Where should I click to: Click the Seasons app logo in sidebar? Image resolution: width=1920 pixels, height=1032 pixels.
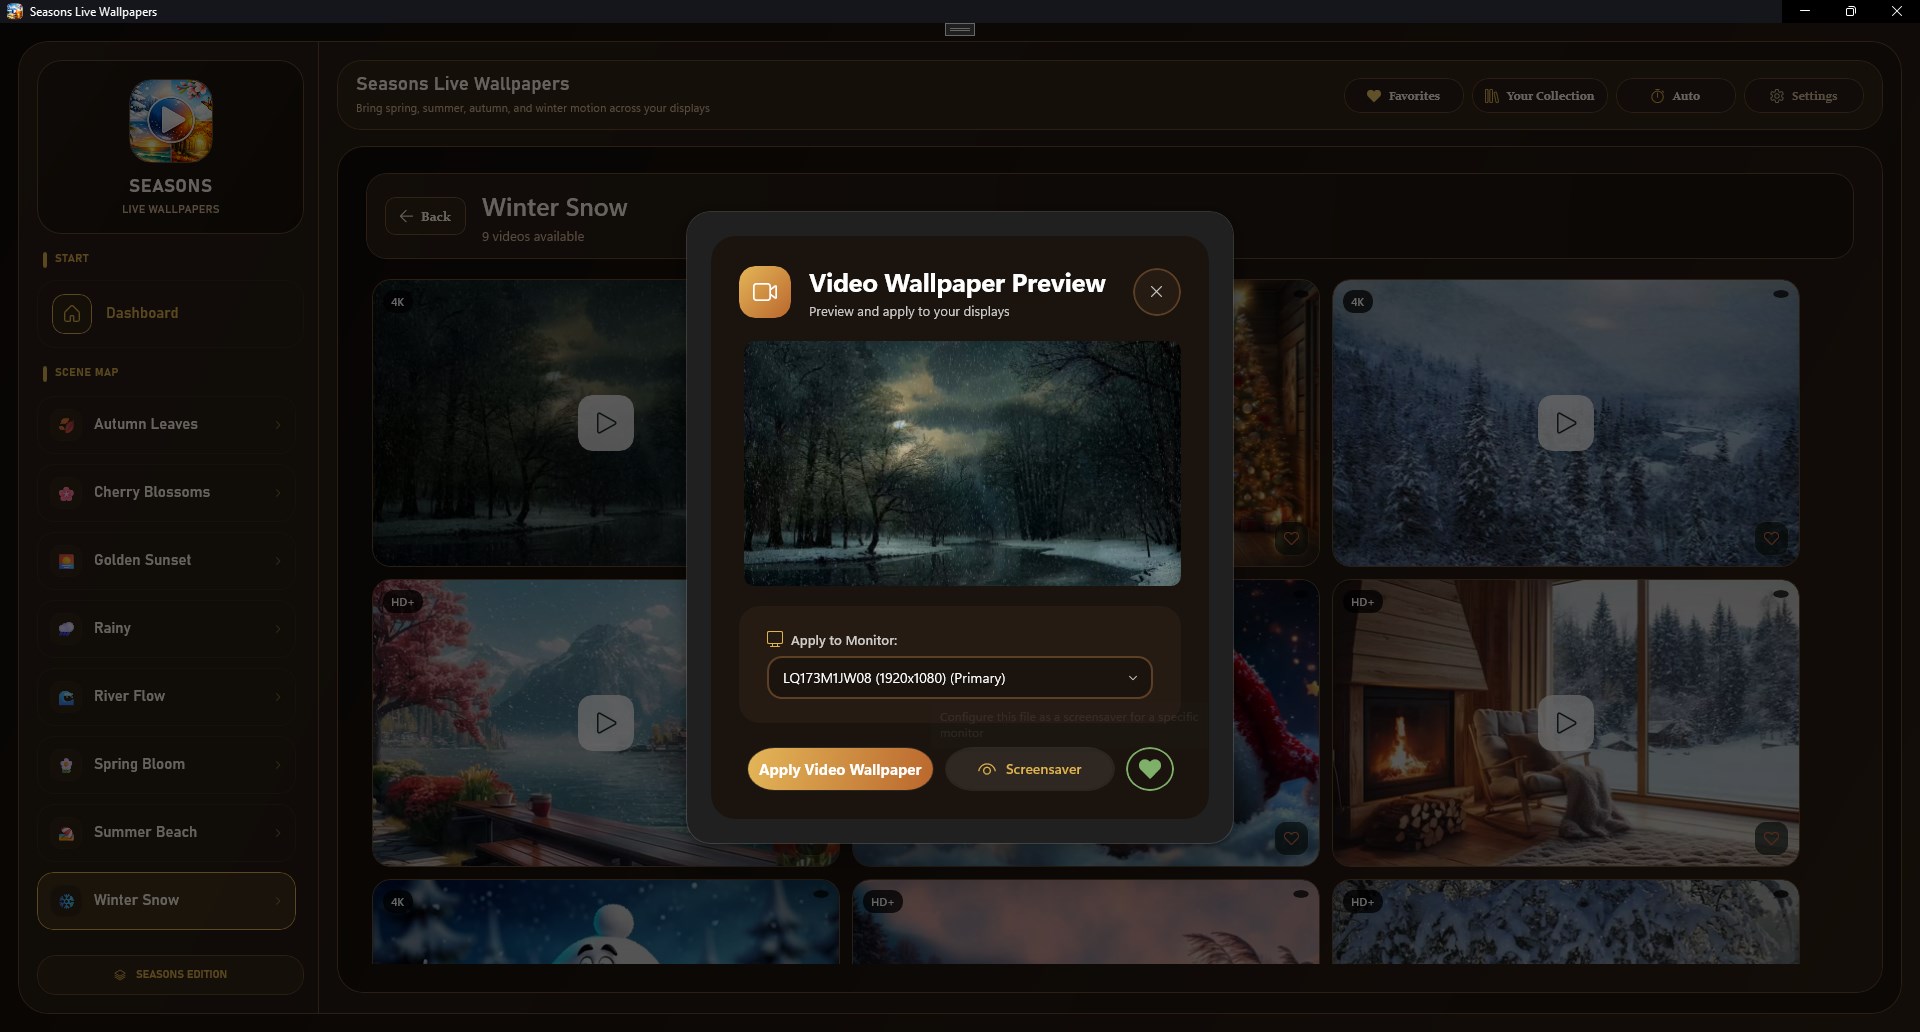[170, 121]
